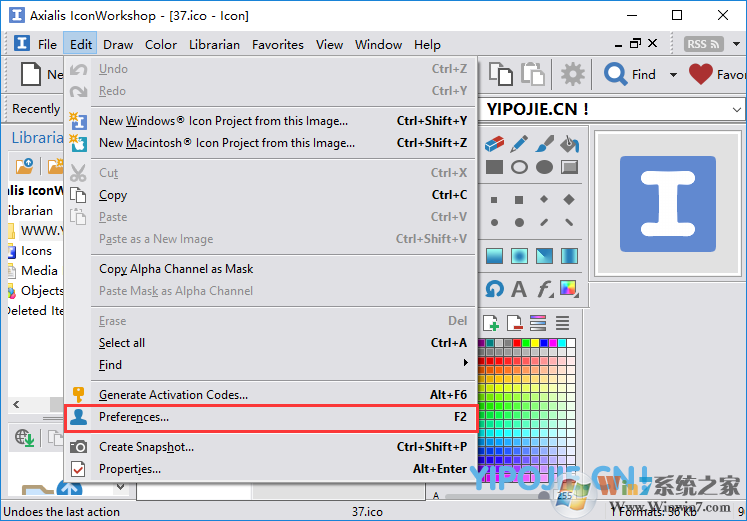Open the View menu
Image resolution: width=747 pixels, height=521 pixels.
coord(329,44)
